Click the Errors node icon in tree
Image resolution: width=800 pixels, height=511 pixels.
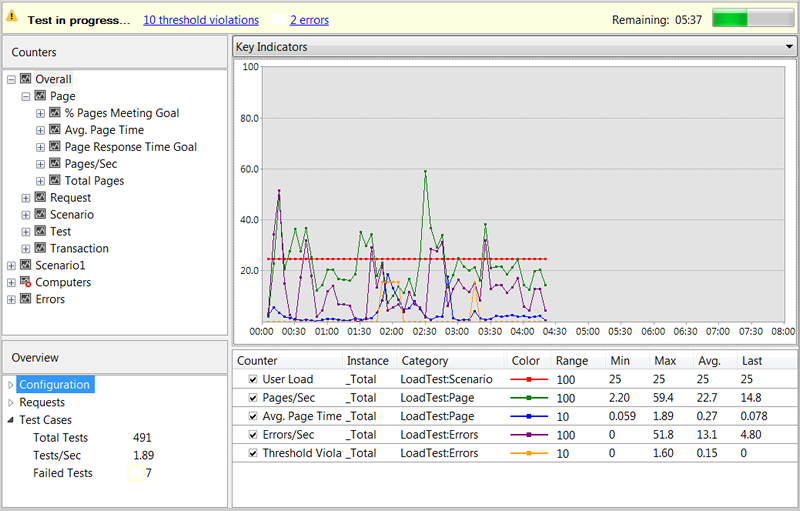25,300
